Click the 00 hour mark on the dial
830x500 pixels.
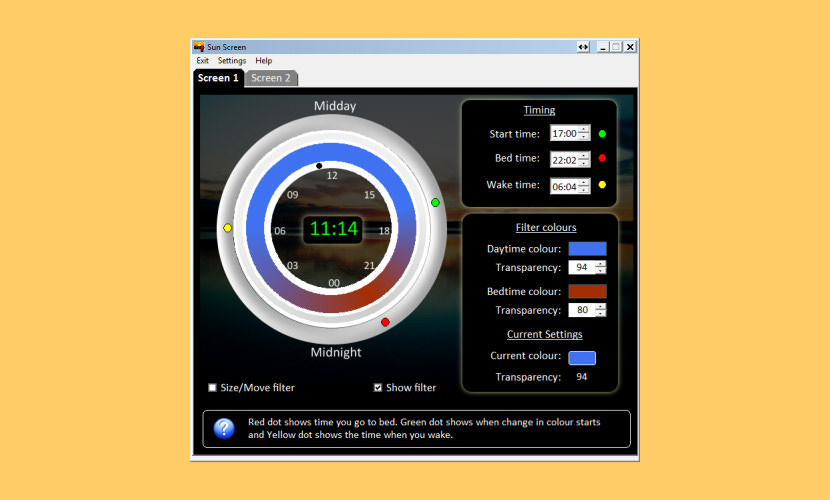pyautogui.click(x=334, y=283)
